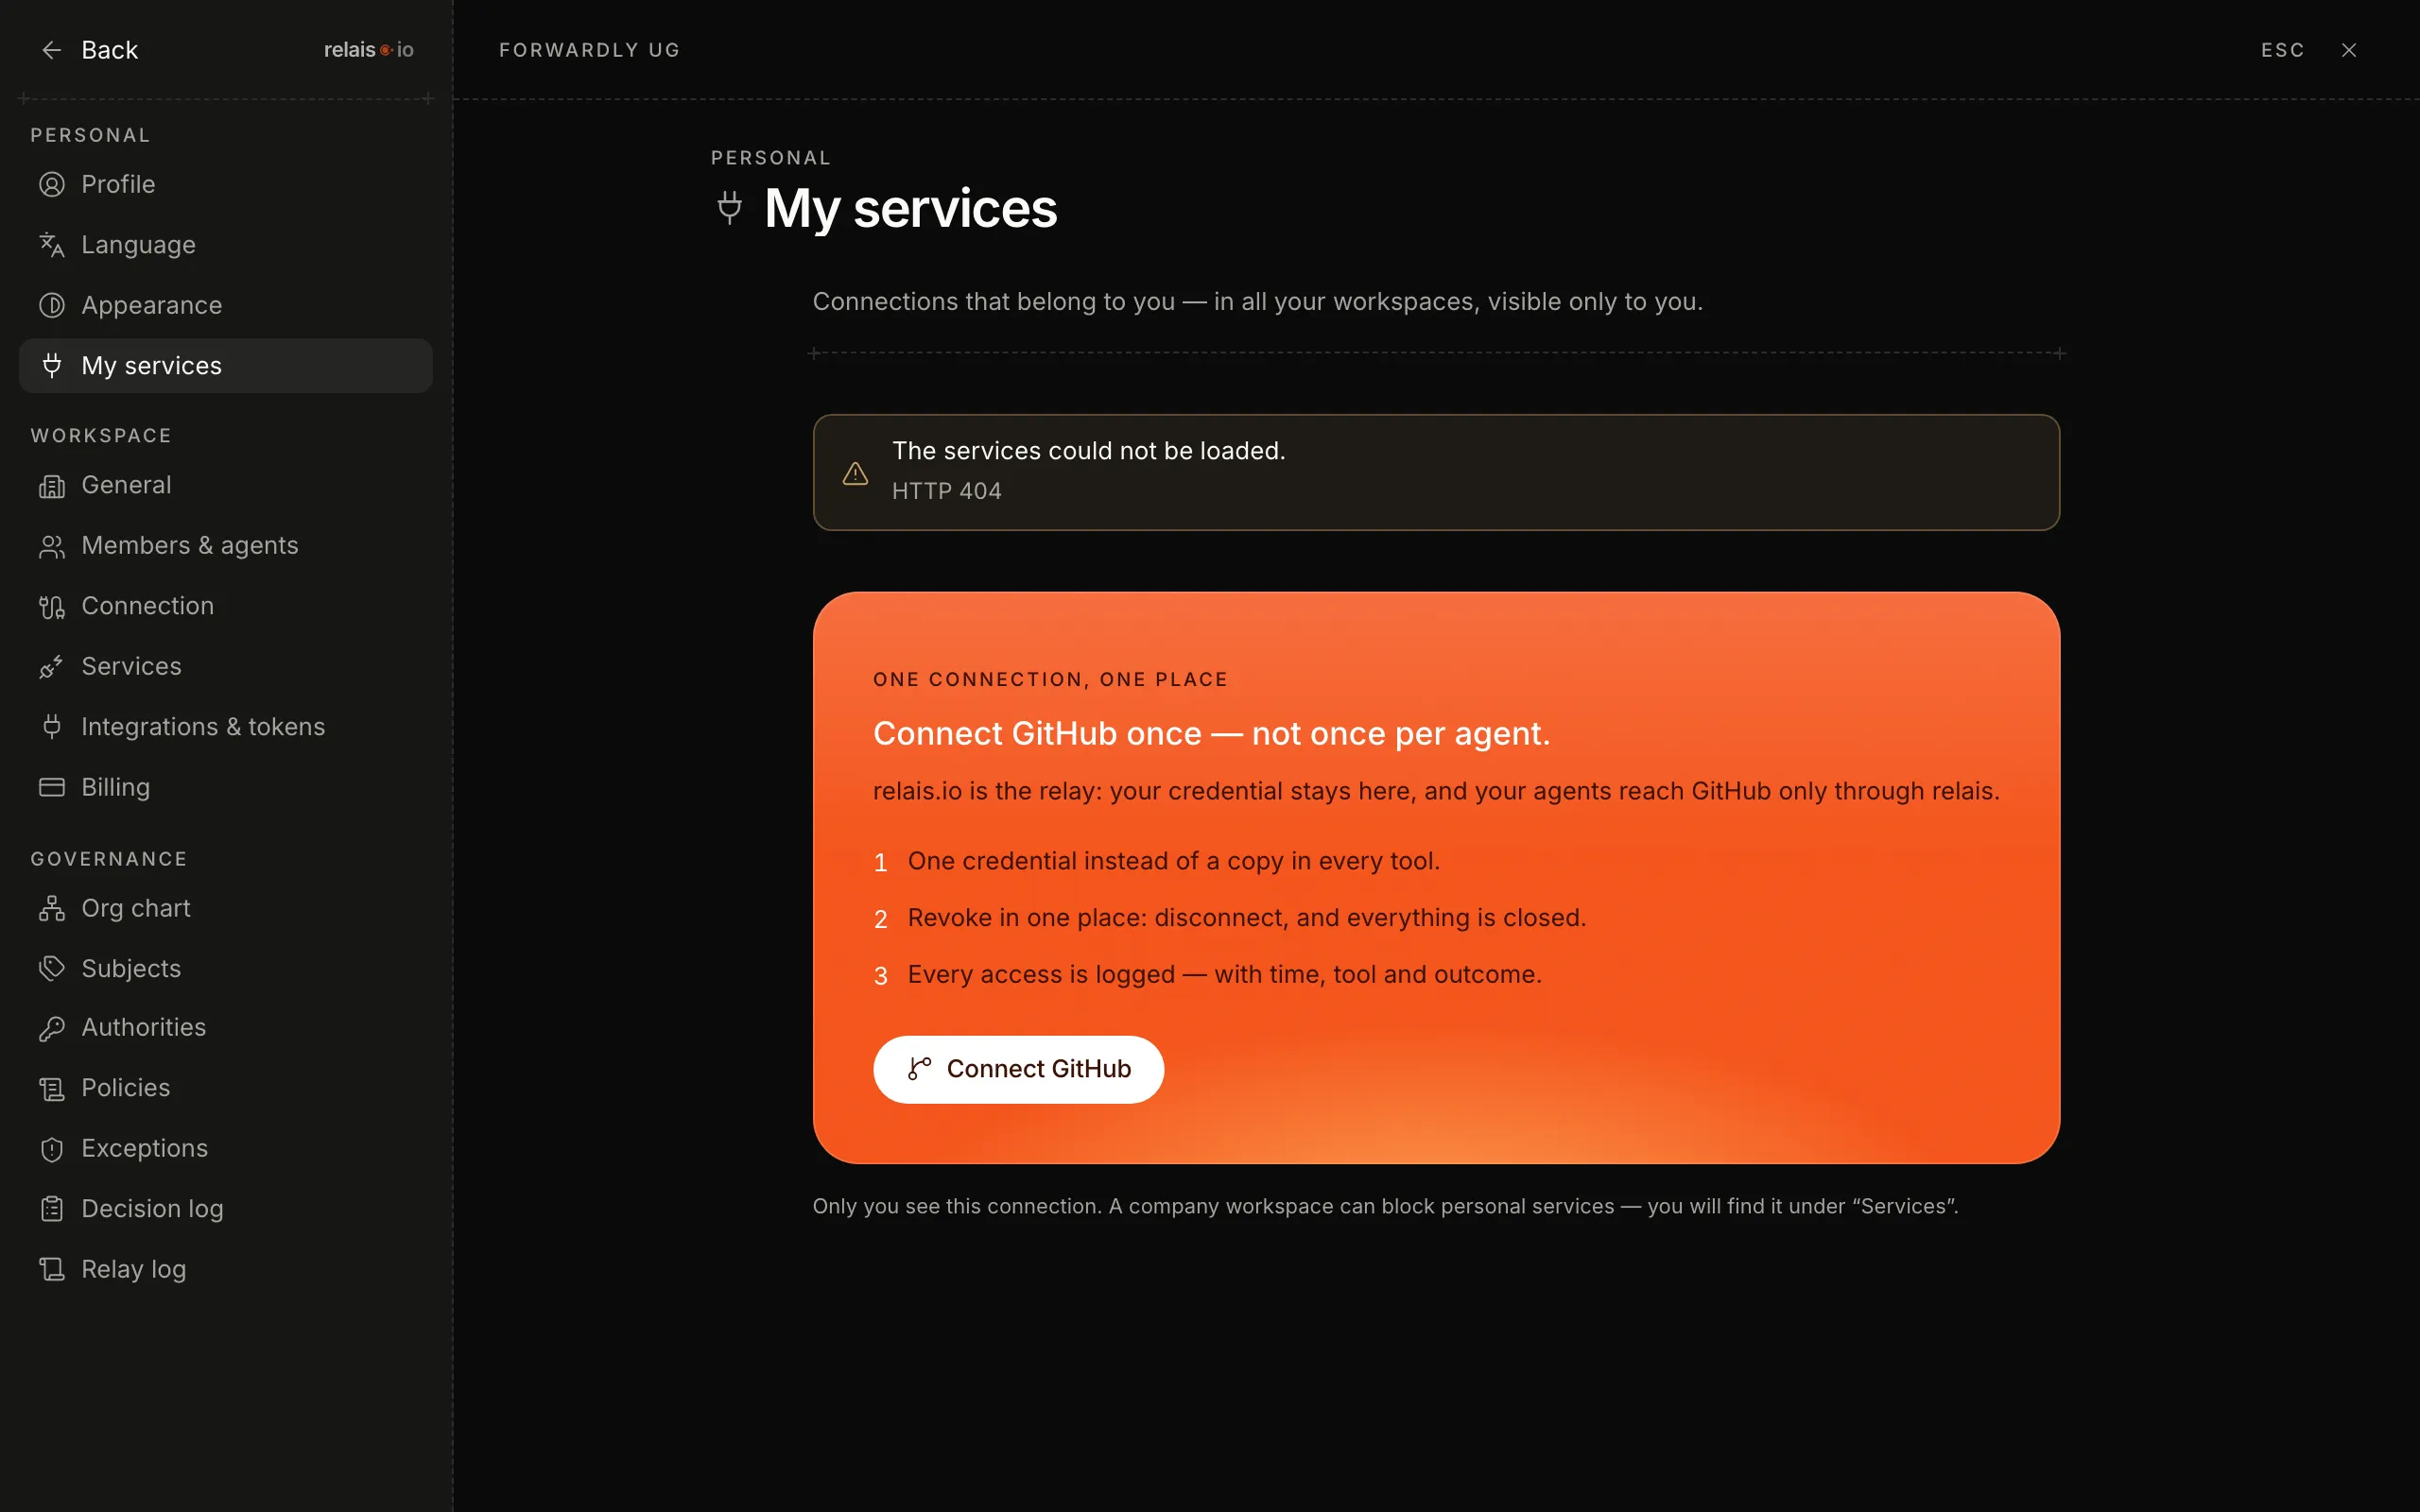Click the Services plug-spark icon
Image resolution: width=2420 pixels, height=1512 pixels.
pos(52,667)
